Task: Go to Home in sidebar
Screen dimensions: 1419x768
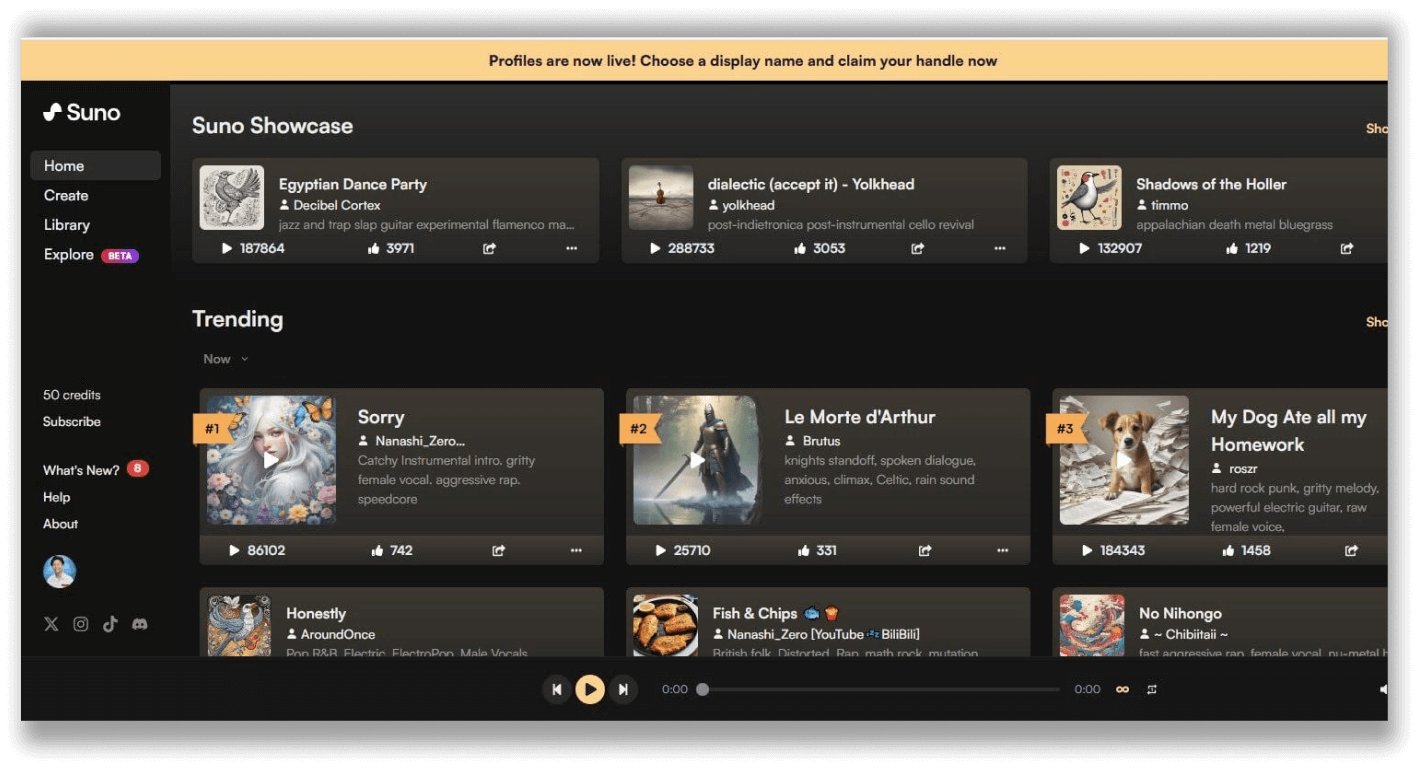Action: point(95,166)
